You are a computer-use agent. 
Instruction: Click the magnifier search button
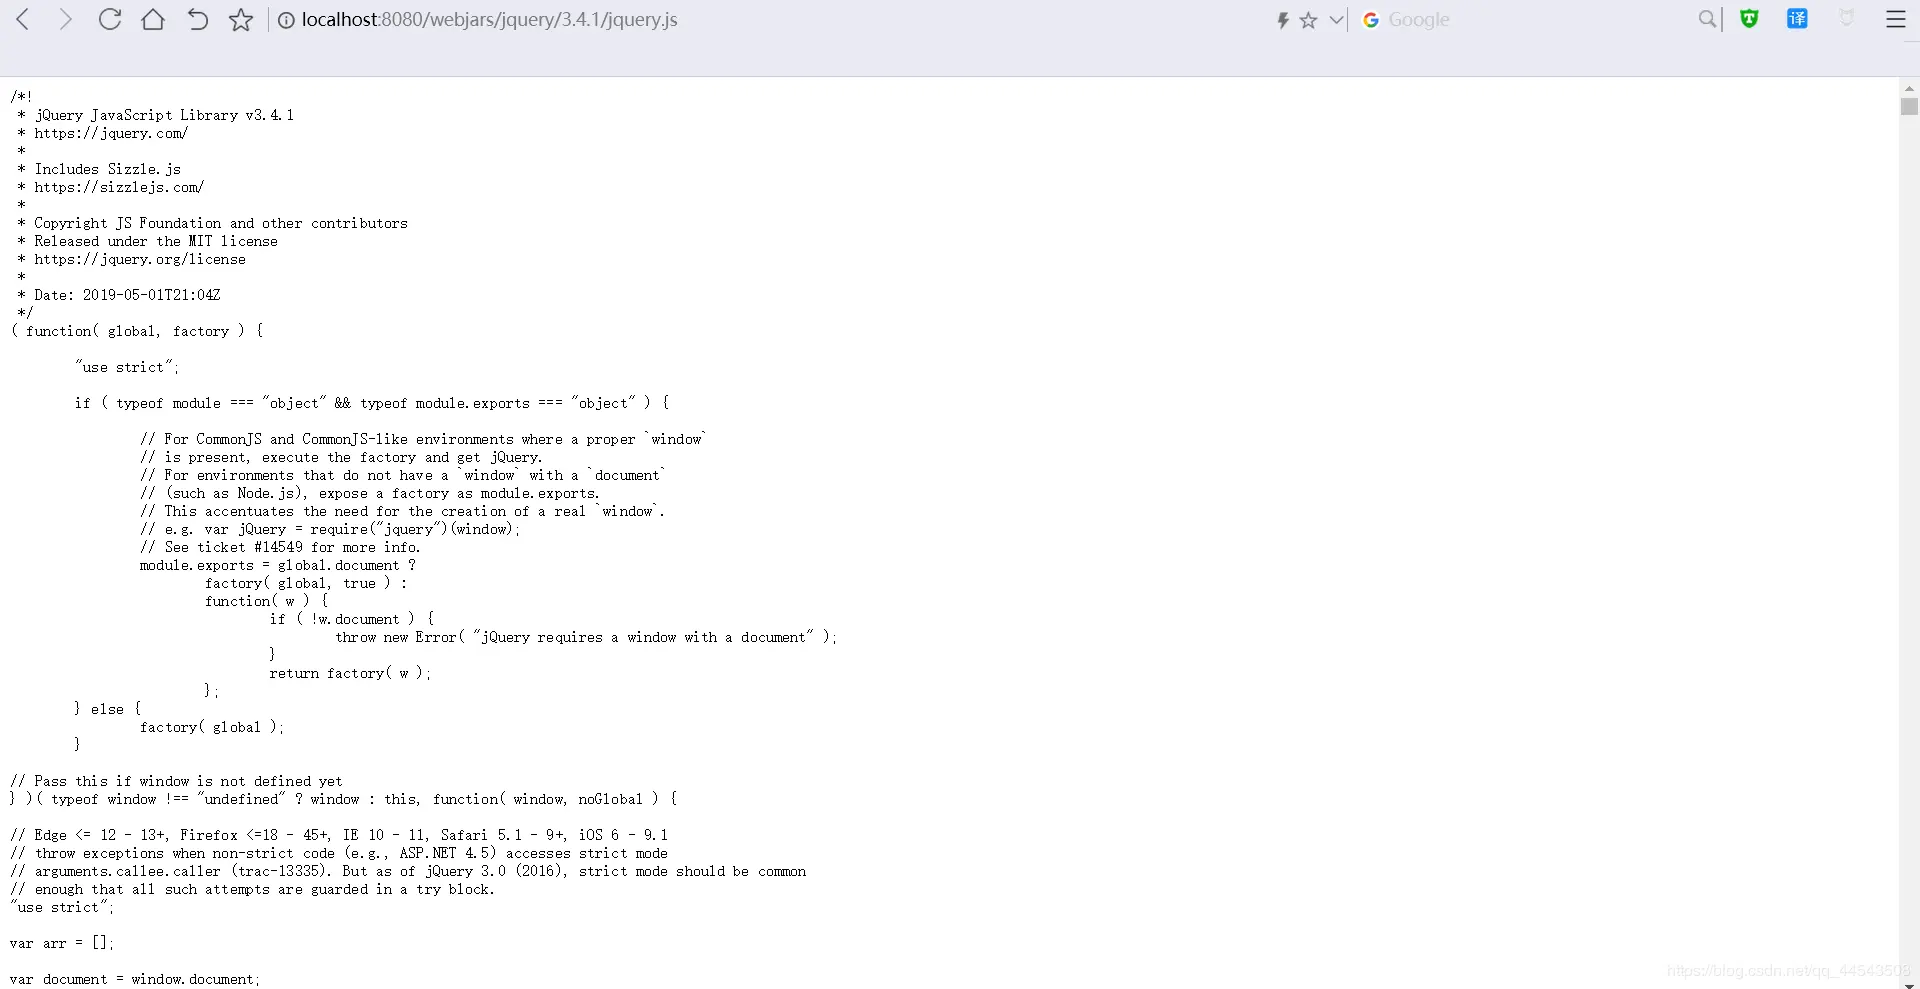tap(1707, 19)
